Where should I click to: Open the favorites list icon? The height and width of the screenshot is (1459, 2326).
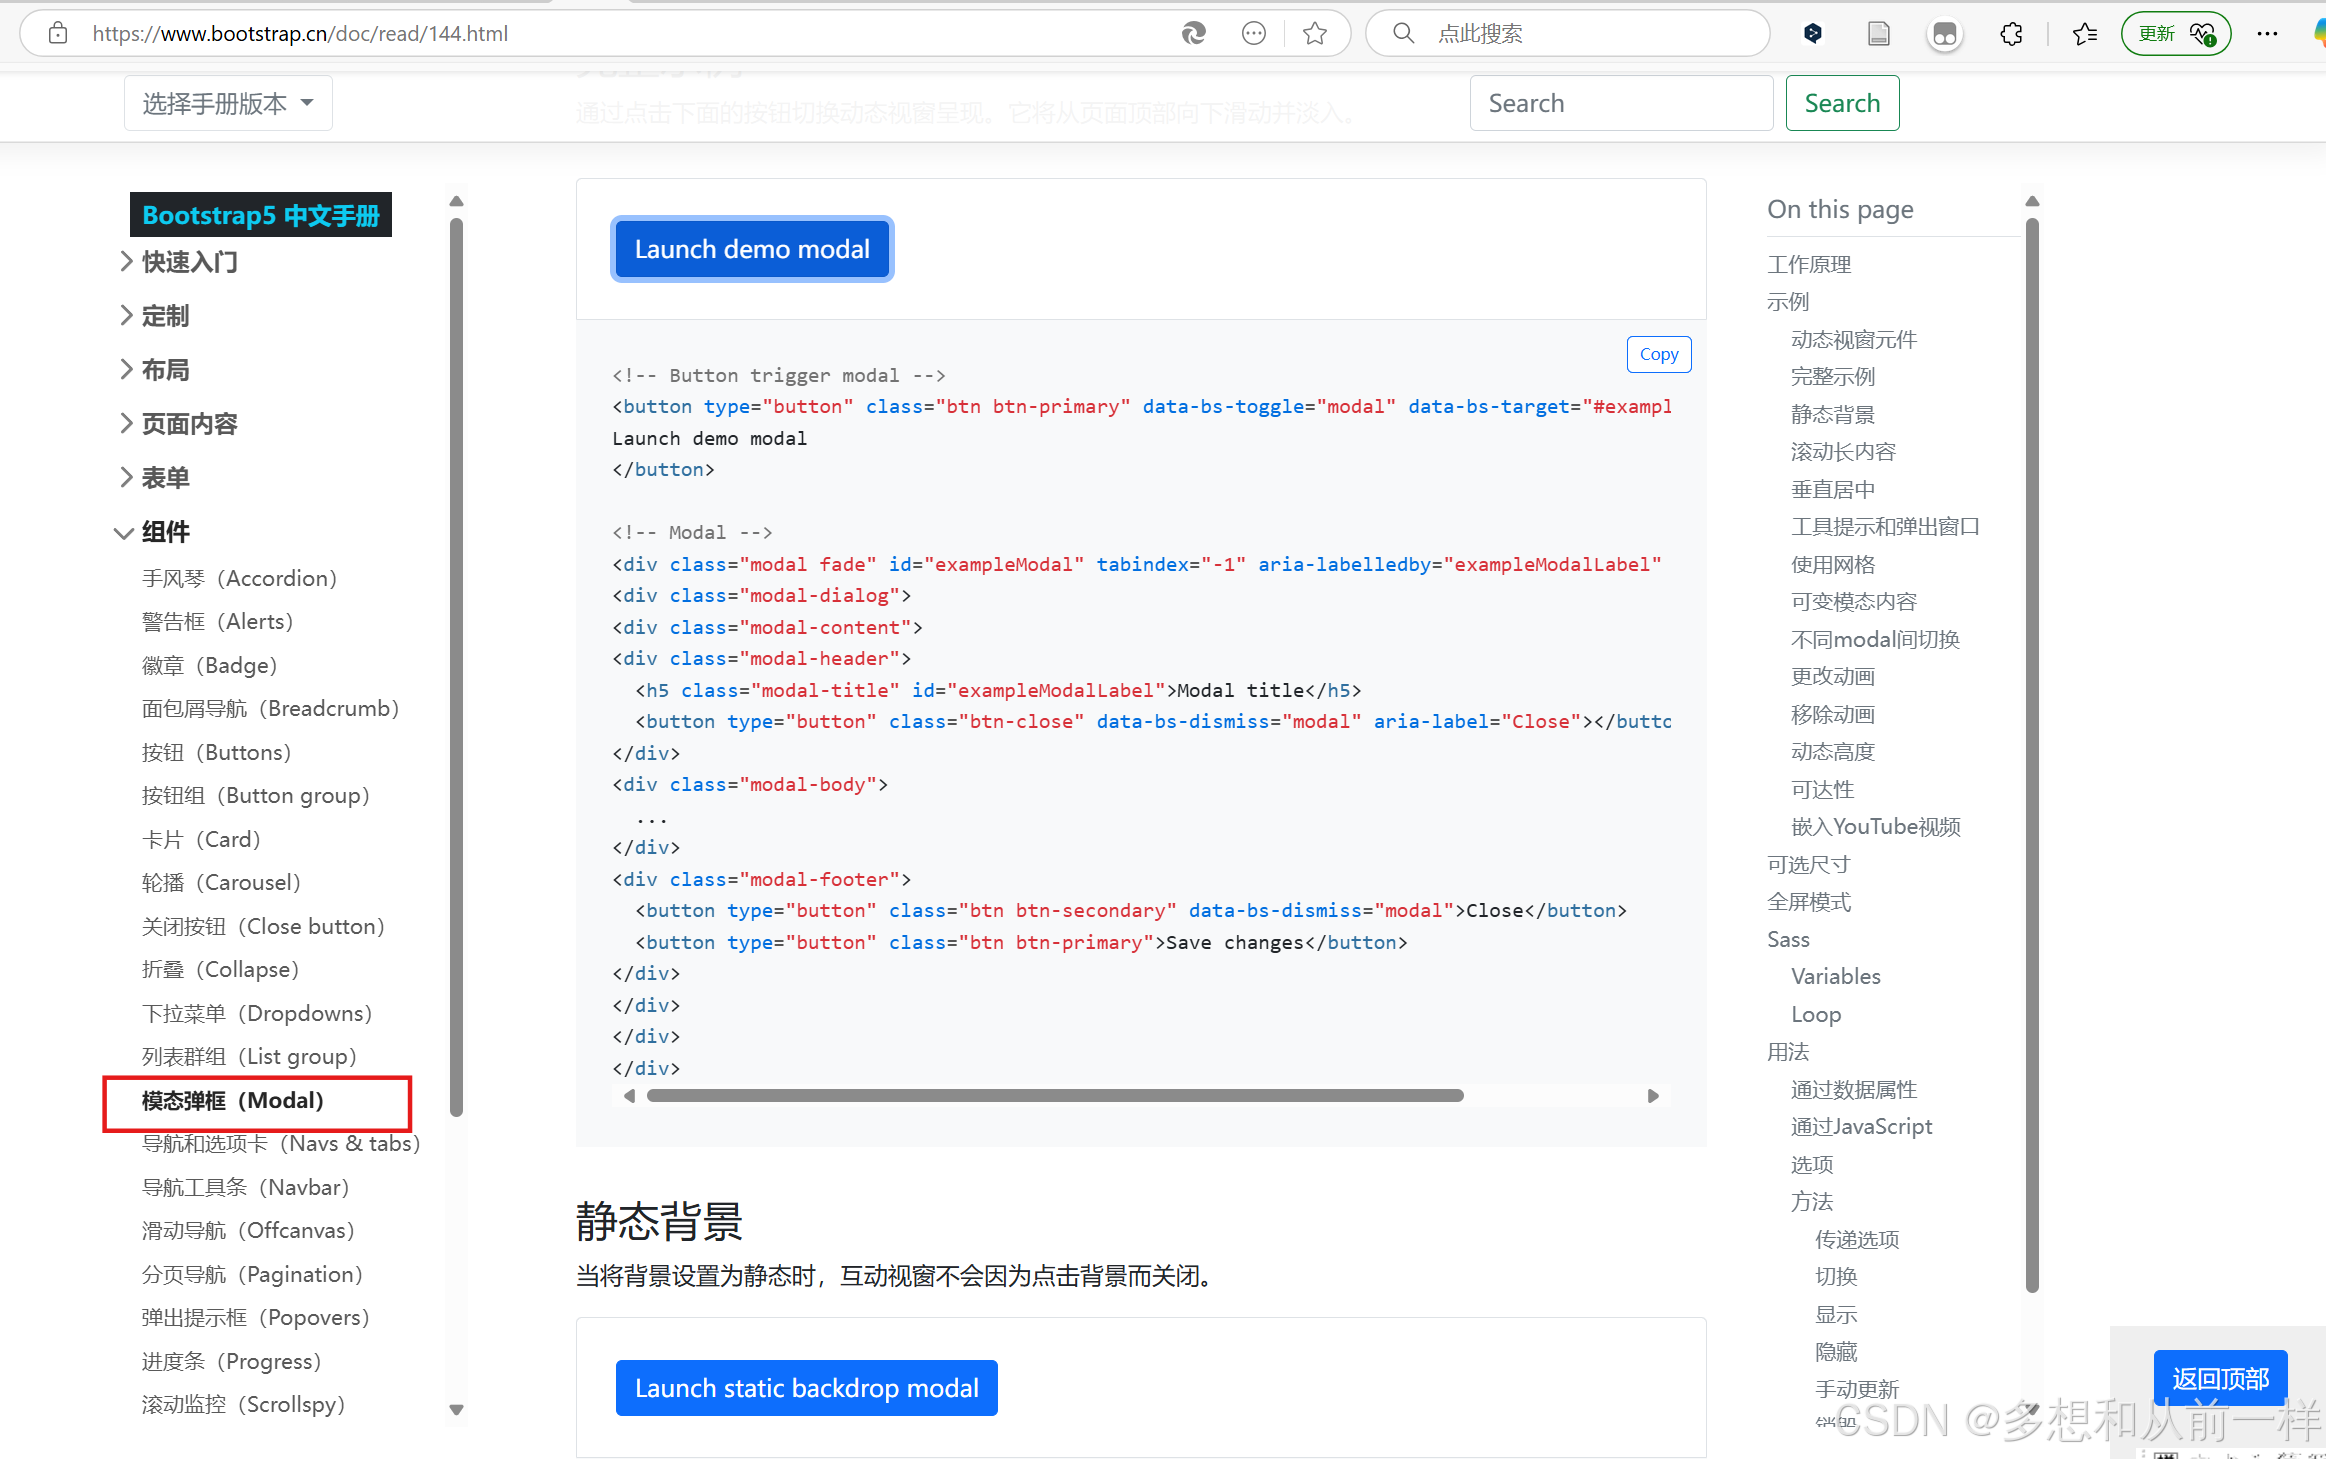point(2085,34)
